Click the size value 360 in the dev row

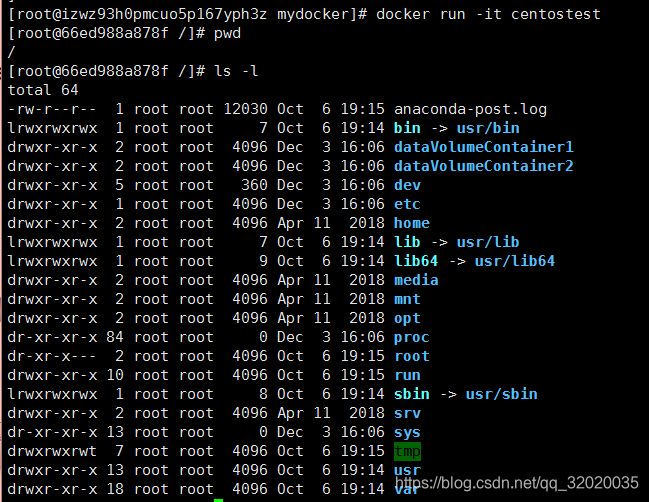coord(255,185)
